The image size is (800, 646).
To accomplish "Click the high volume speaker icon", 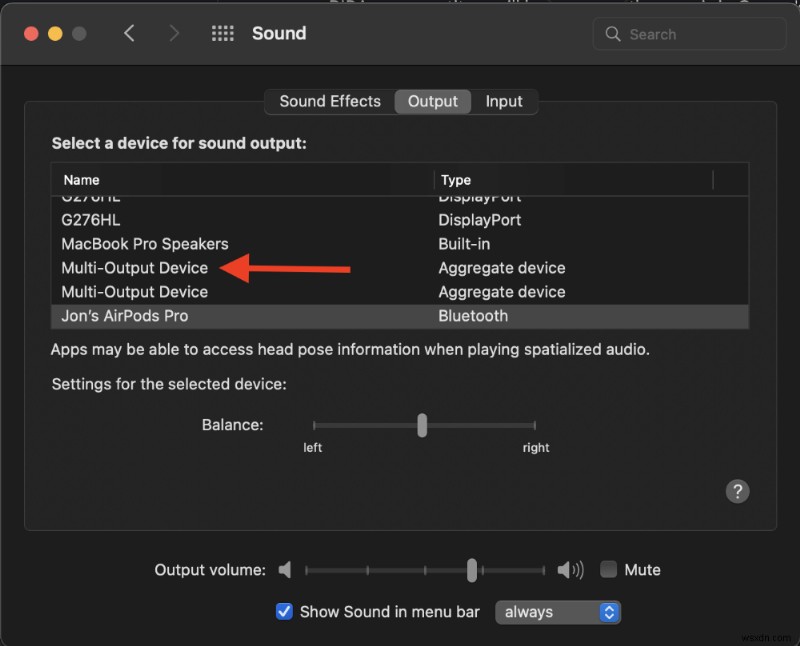I will pyautogui.click(x=570, y=570).
